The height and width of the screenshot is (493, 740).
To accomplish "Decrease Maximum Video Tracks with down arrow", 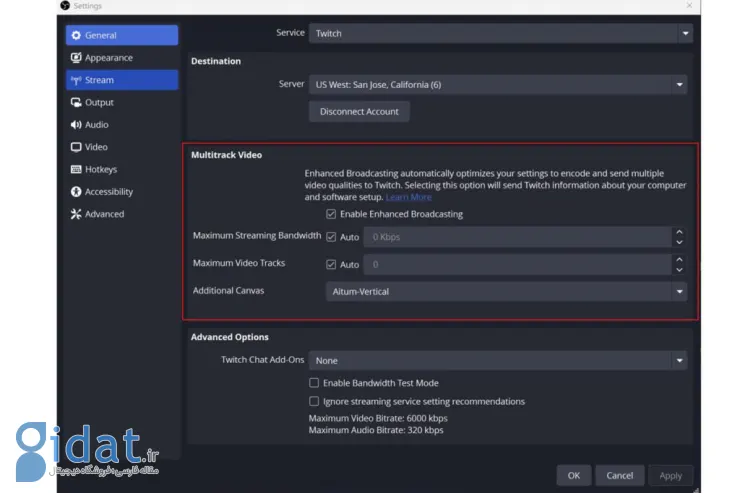I will pyautogui.click(x=679, y=270).
